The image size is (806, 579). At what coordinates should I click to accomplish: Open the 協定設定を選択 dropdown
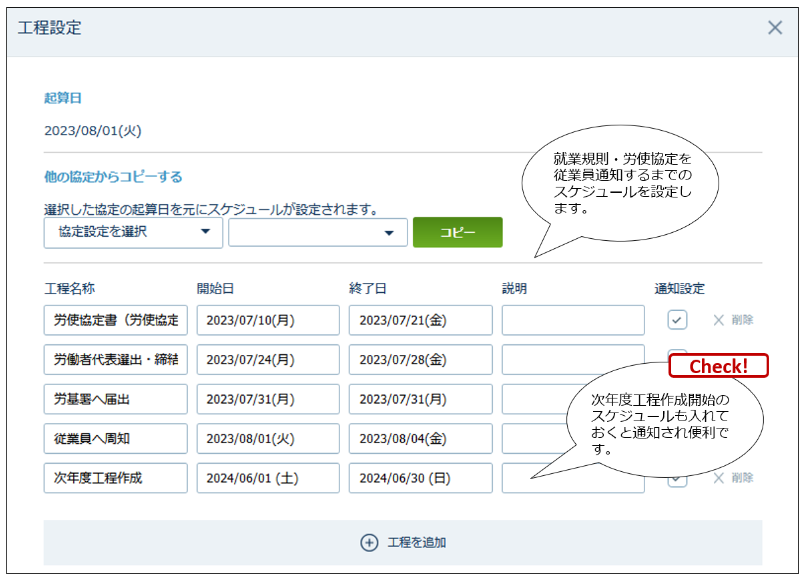[133, 232]
